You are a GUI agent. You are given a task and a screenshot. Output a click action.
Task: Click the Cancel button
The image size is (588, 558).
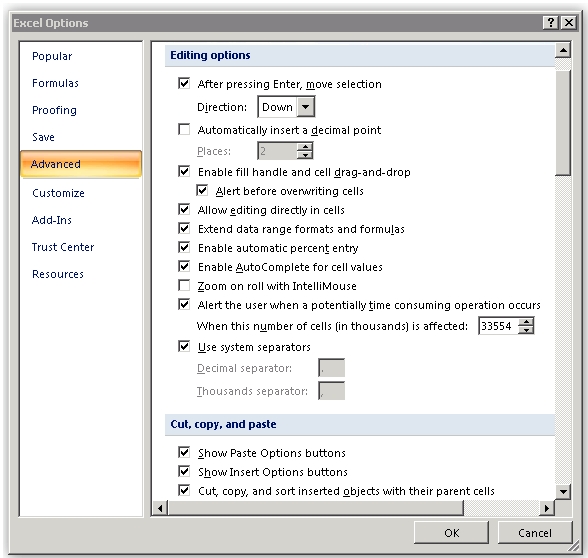pyautogui.click(x=535, y=533)
